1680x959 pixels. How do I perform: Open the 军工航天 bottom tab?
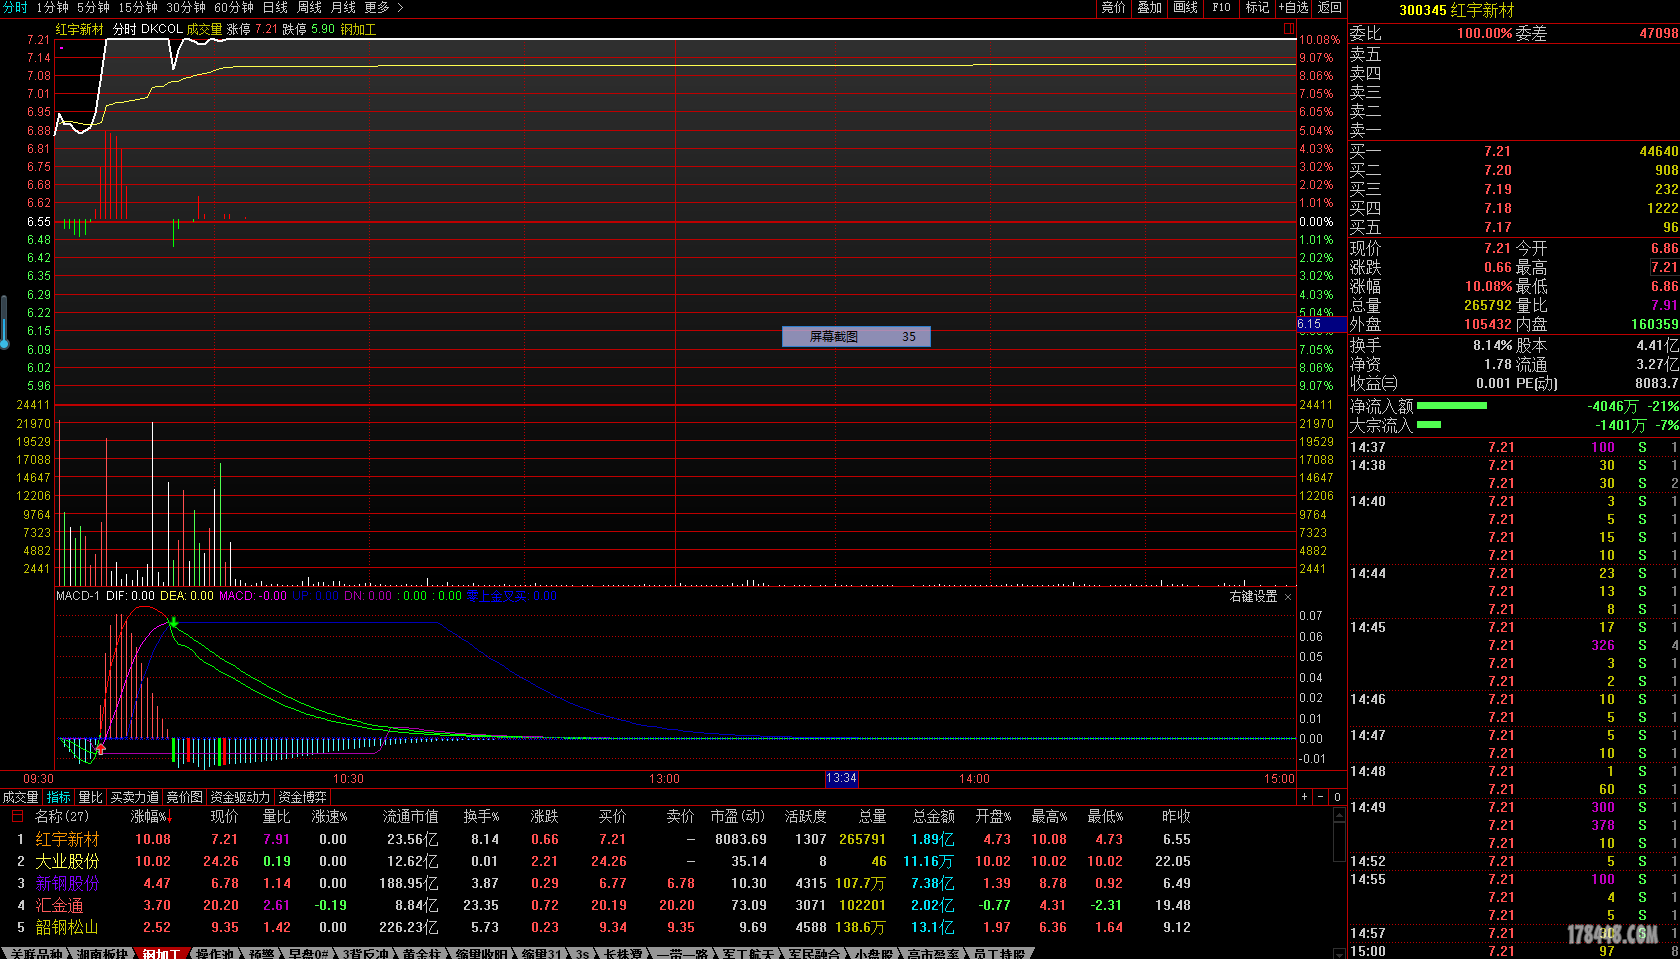click(x=748, y=953)
